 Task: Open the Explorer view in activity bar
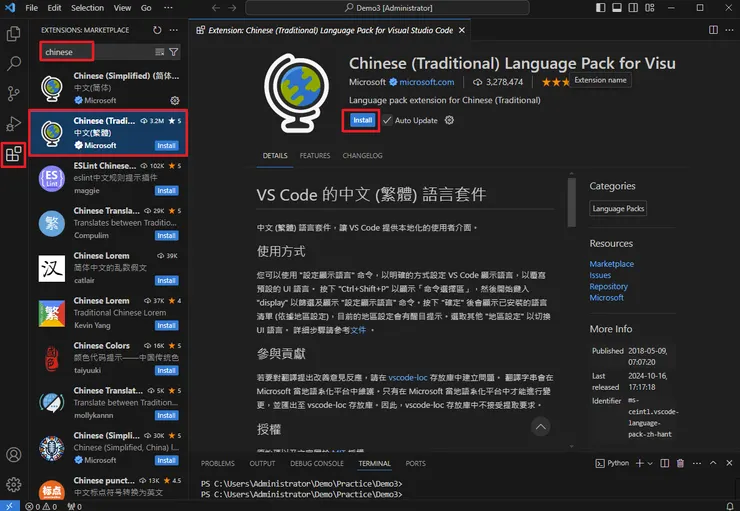tap(13, 34)
